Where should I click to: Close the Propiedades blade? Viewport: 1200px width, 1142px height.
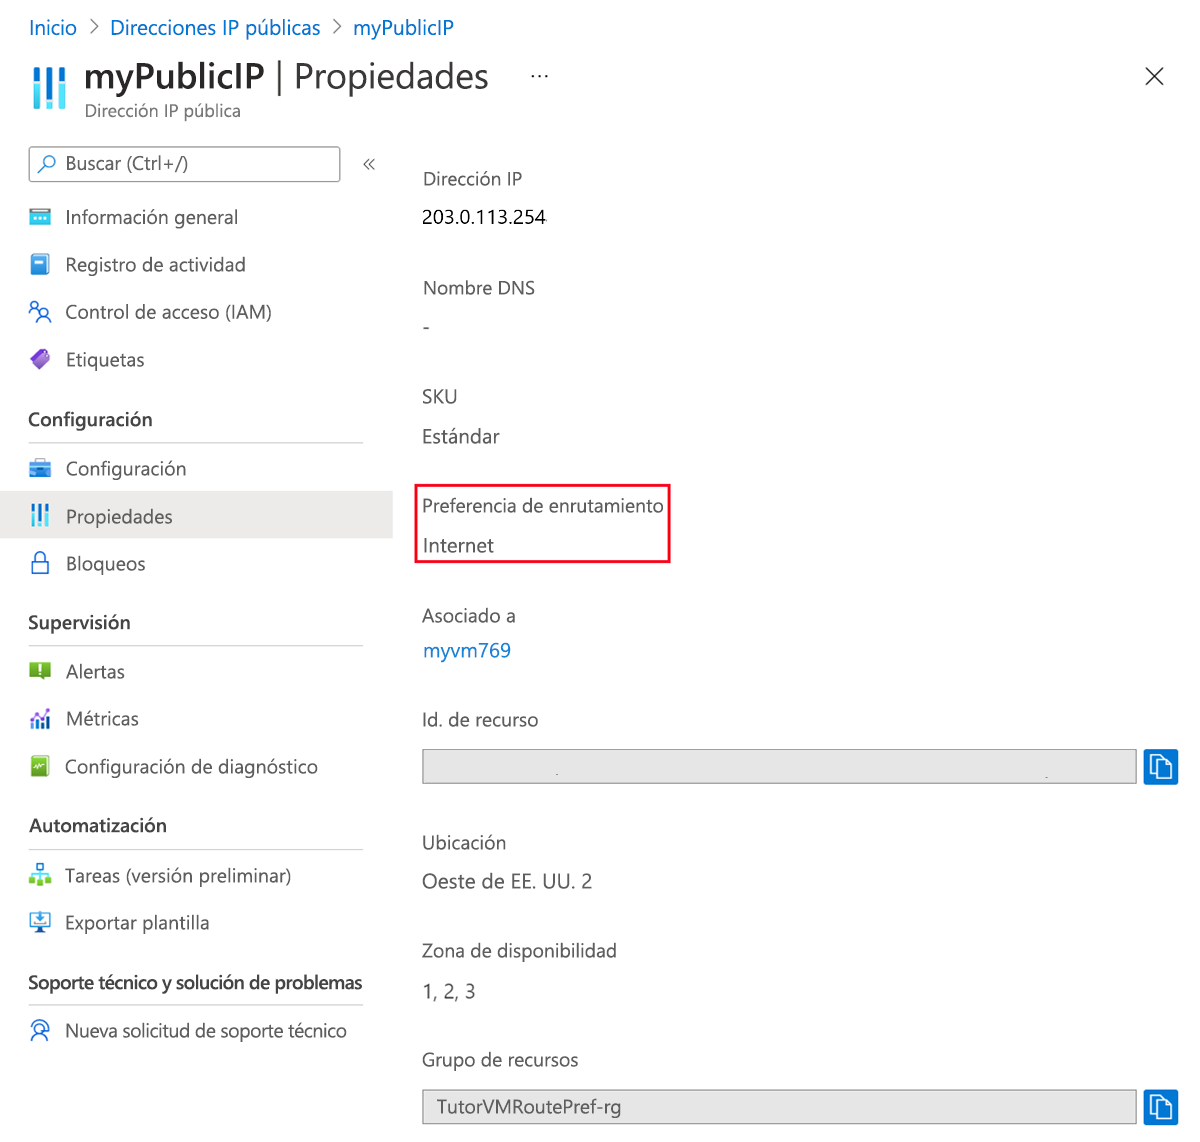pos(1154,77)
